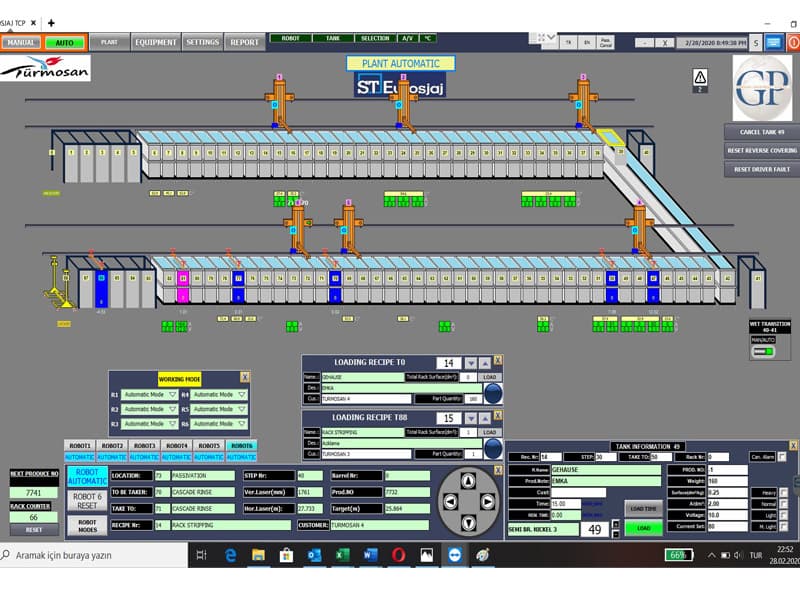Click the red power shutdown icon
The image size is (800, 600).
point(793,42)
